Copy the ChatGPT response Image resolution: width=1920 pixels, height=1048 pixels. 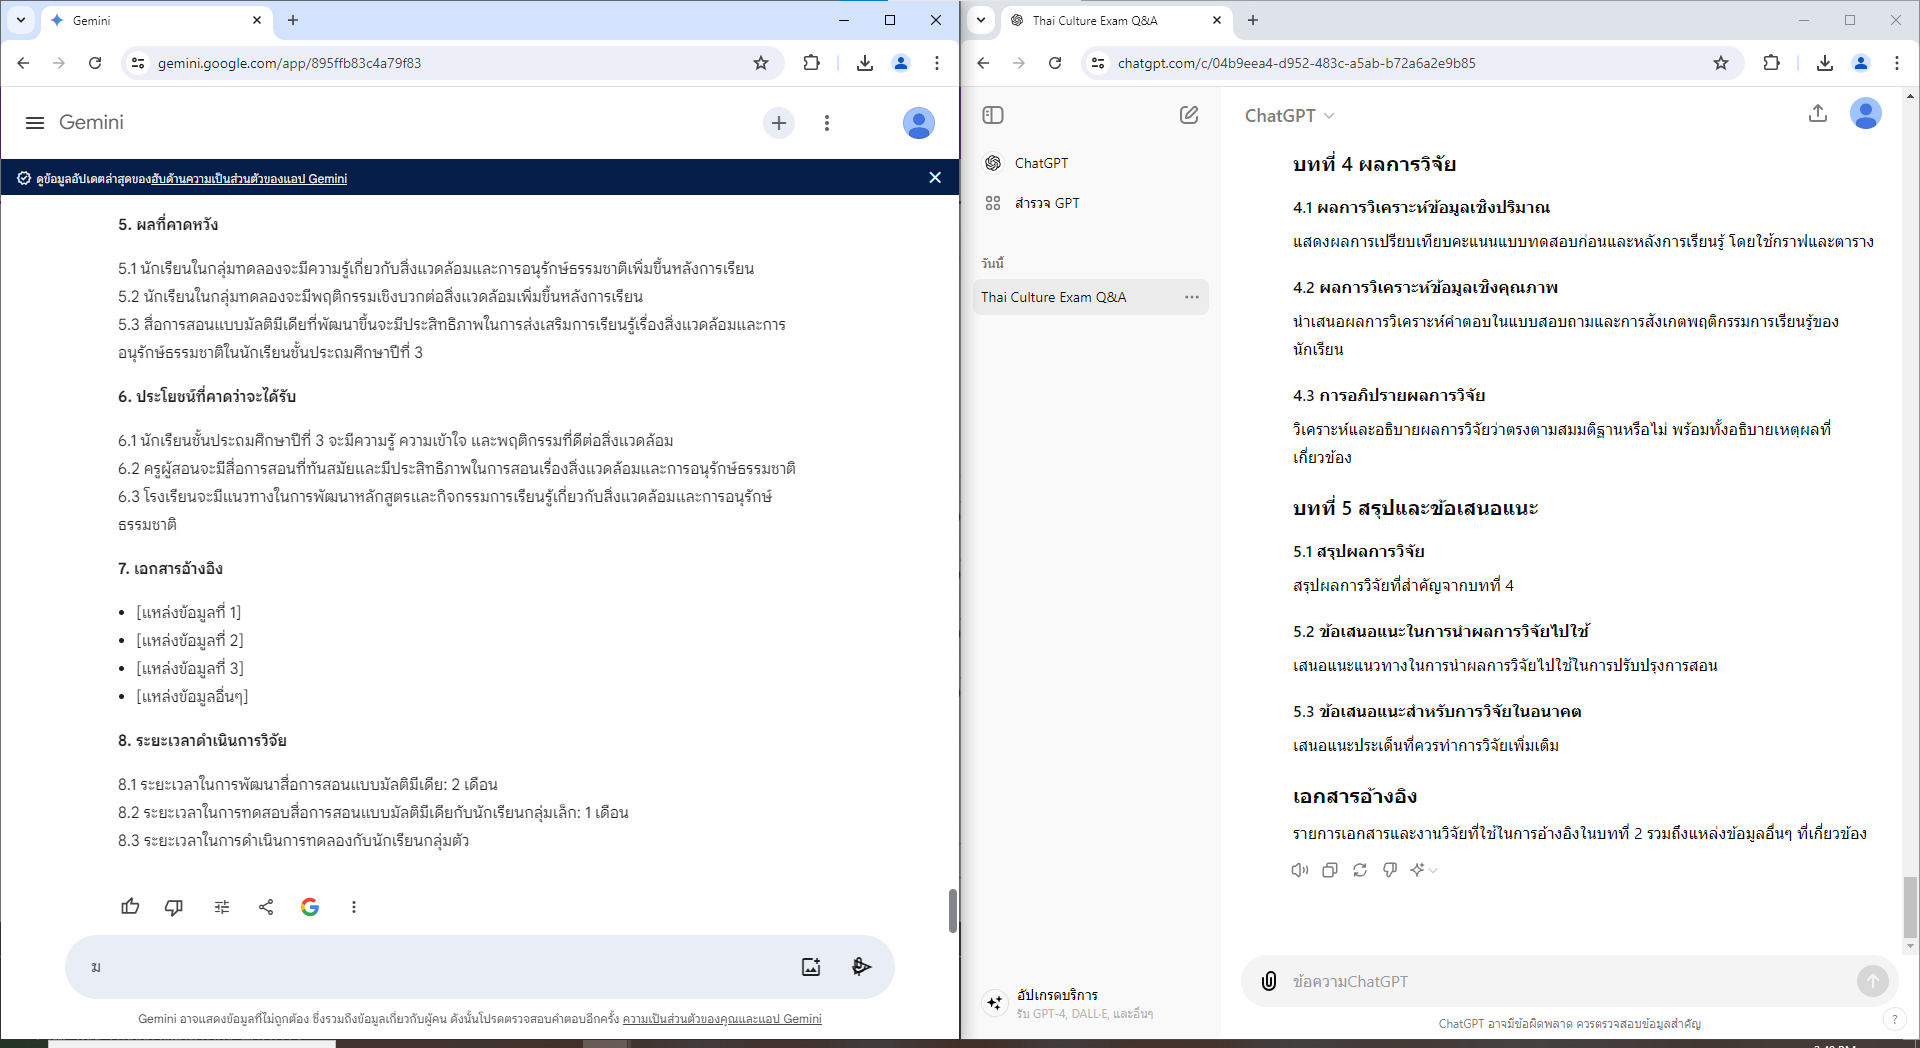(1330, 870)
